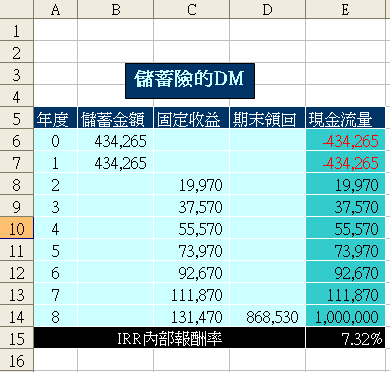
Task: Click the 儲蓄金額 header cell
Action: [x=115, y=118]
